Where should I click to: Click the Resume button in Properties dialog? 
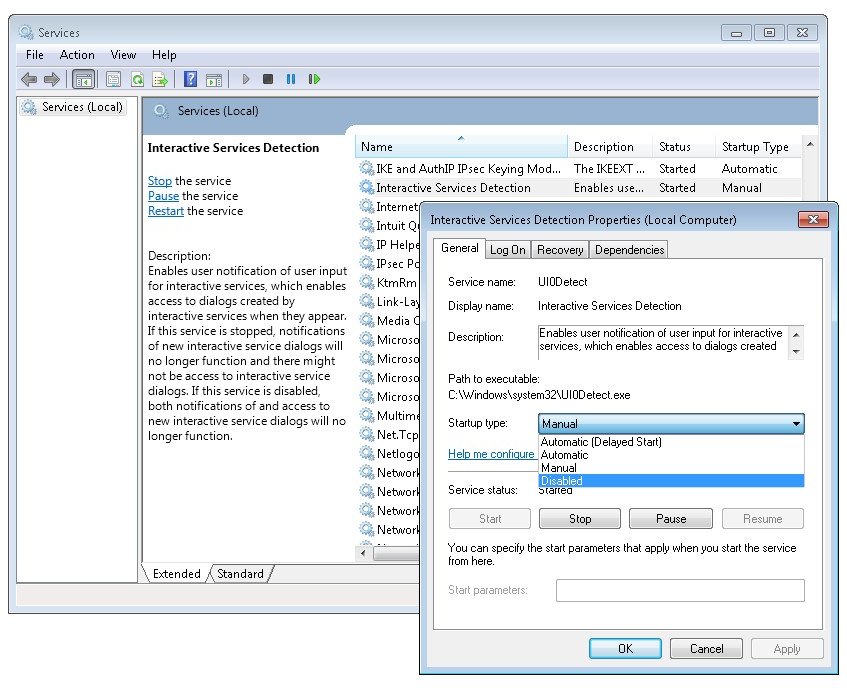coord(762,518)
